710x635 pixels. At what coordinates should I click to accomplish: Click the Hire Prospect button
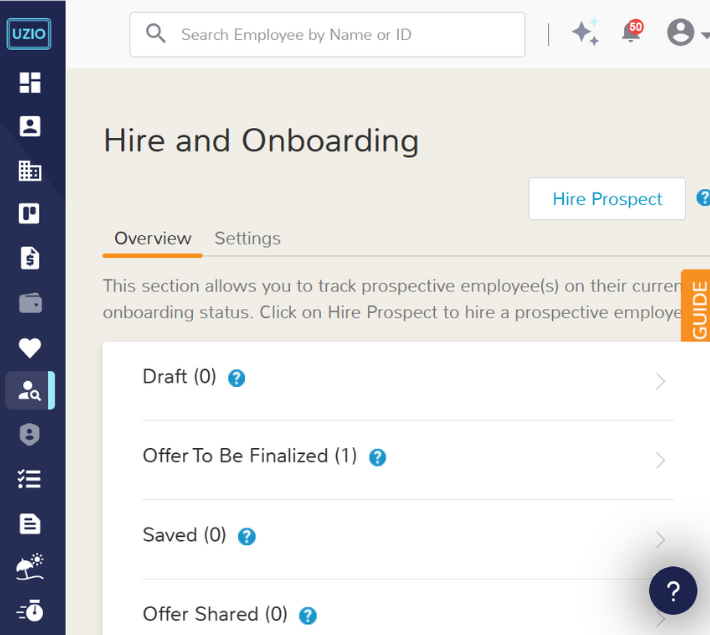coord(607,199)
